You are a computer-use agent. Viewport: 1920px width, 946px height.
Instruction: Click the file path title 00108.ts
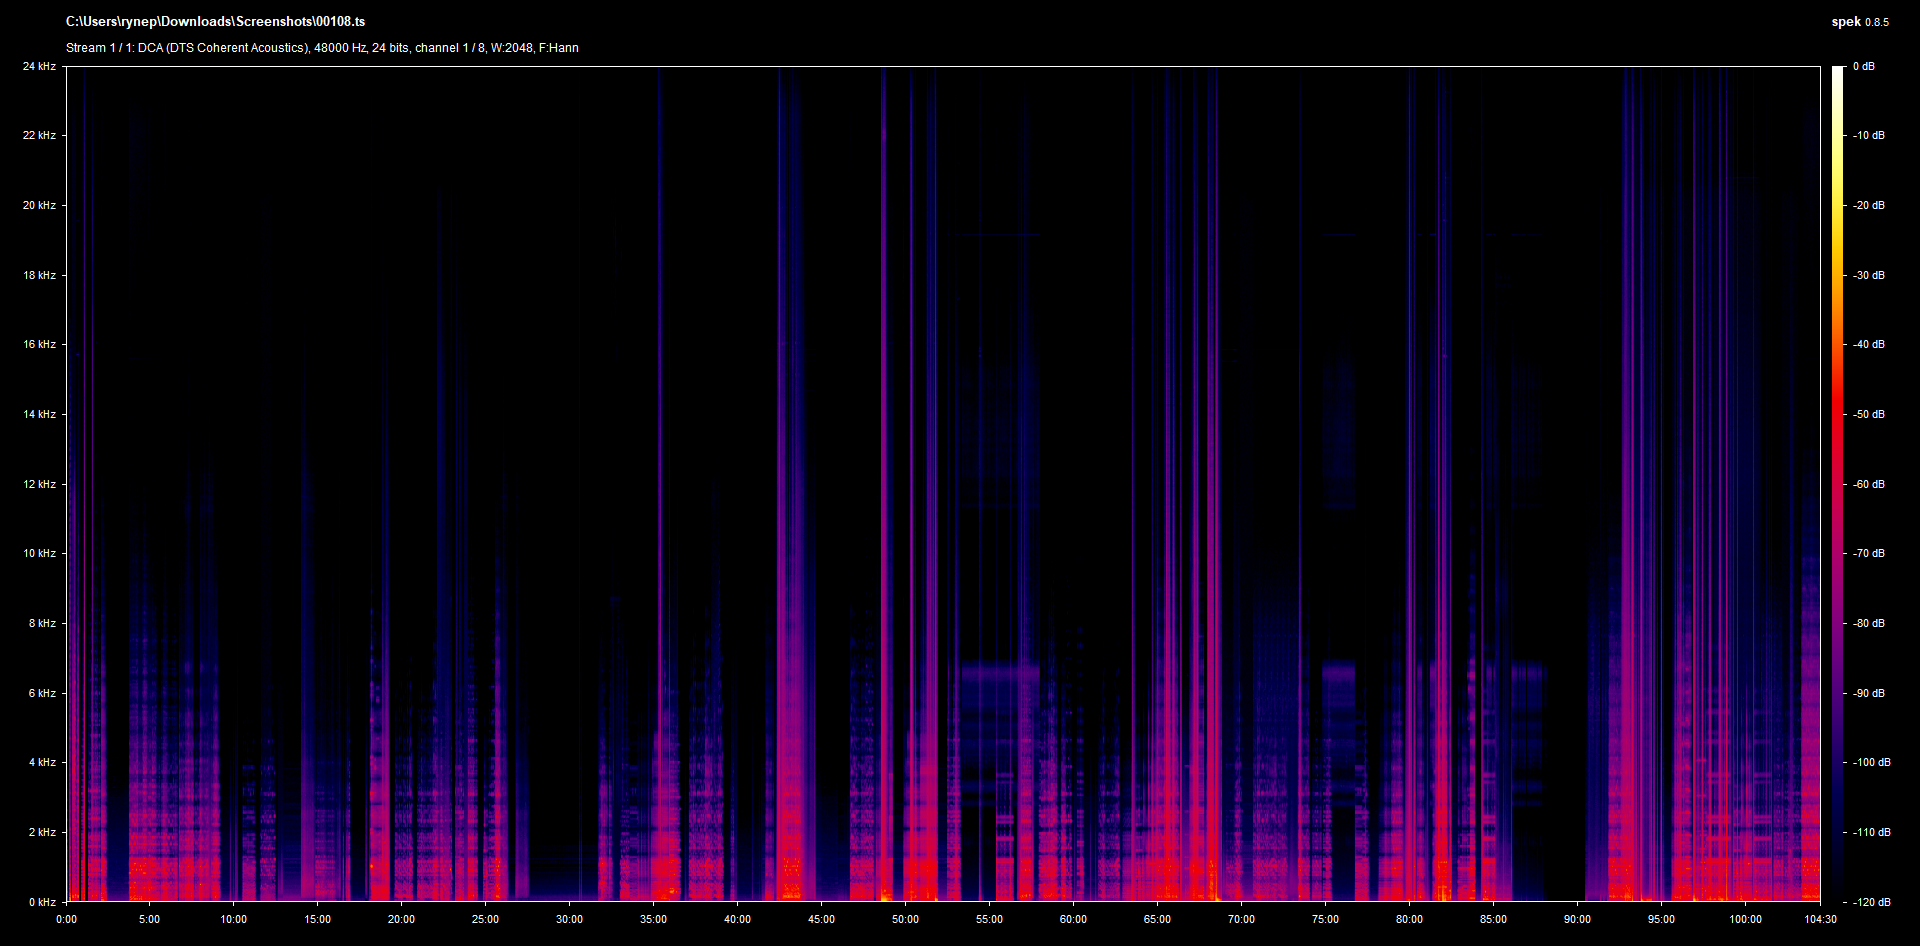[x=215, y=21]
